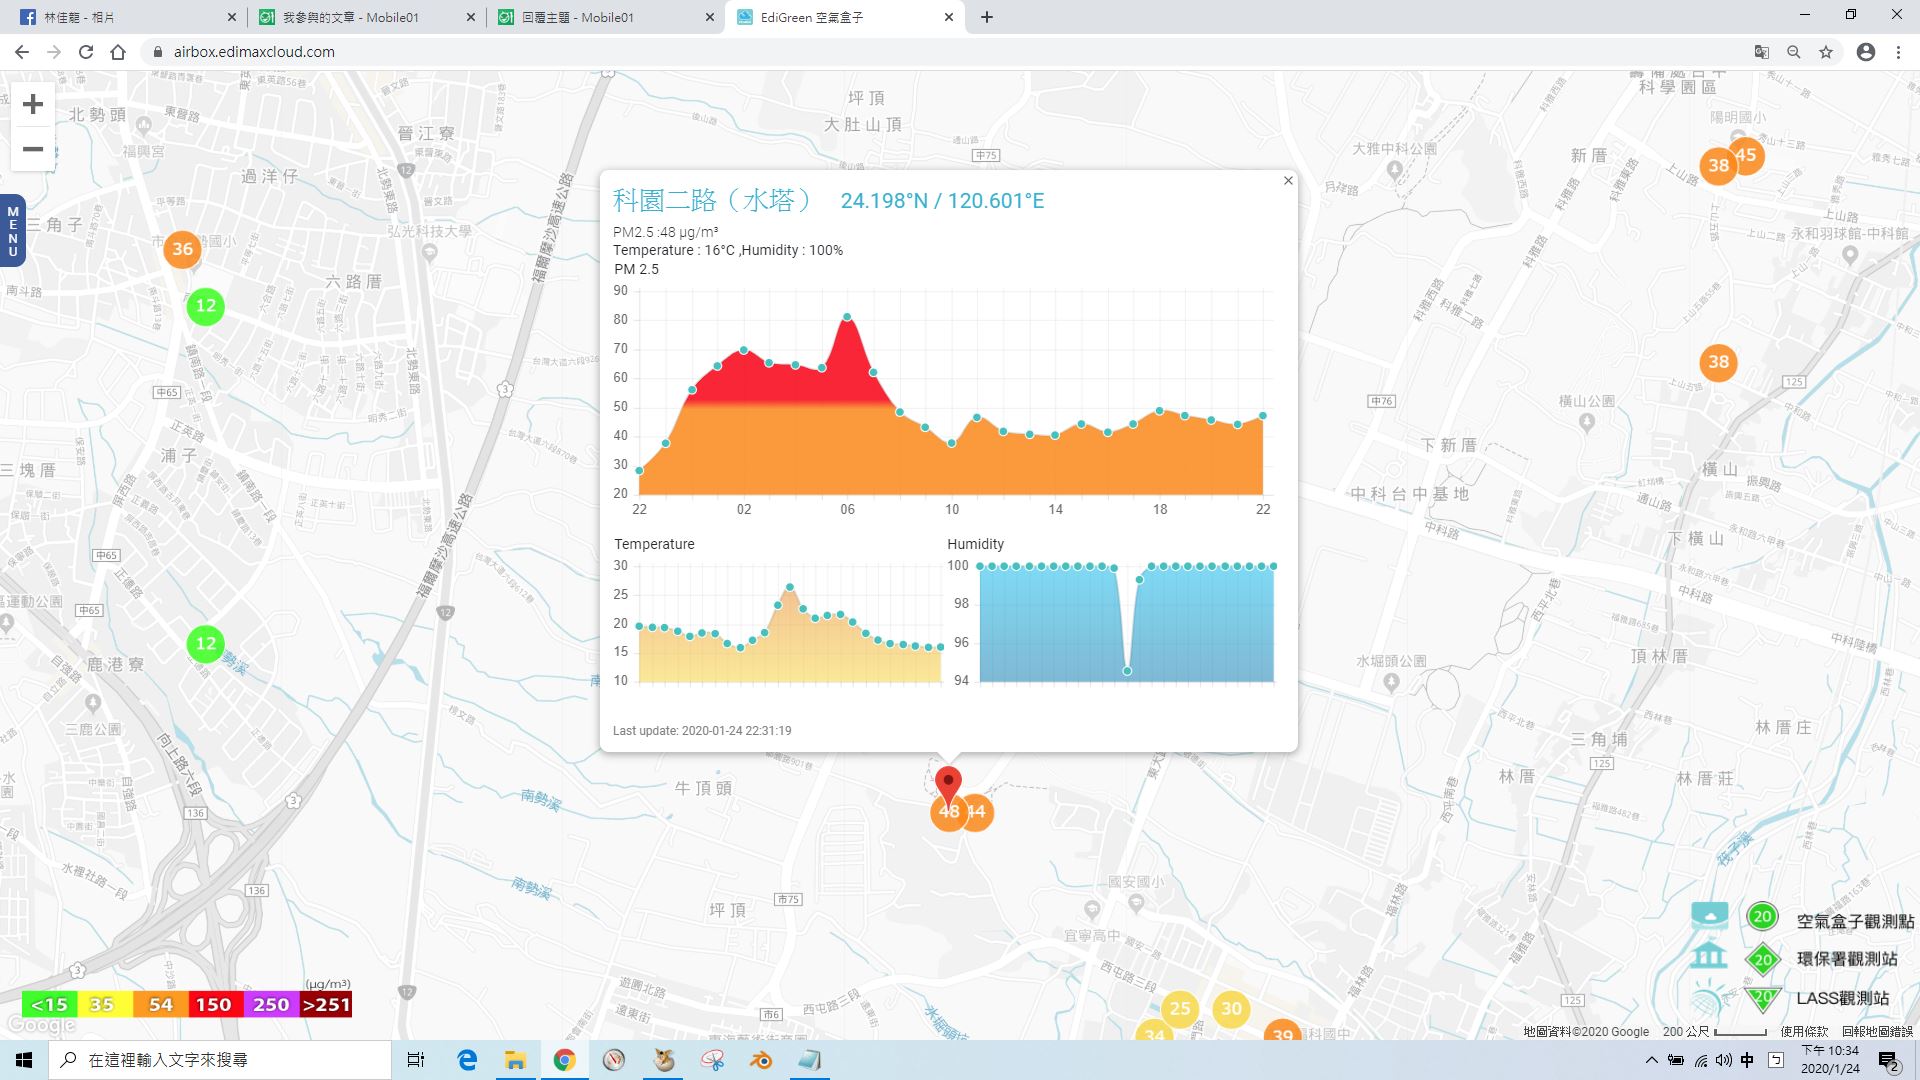
Task: Click the purple 250 legend color
Action: coord(270,1004)
